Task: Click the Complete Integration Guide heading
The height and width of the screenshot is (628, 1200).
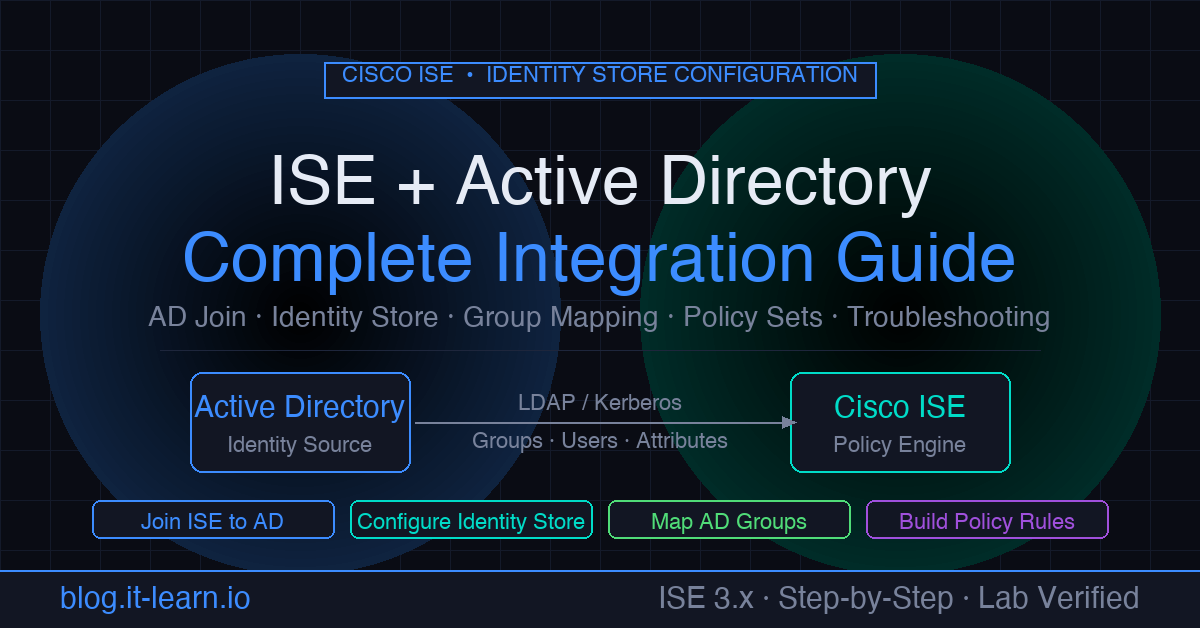Action: [x=600, y=258]
